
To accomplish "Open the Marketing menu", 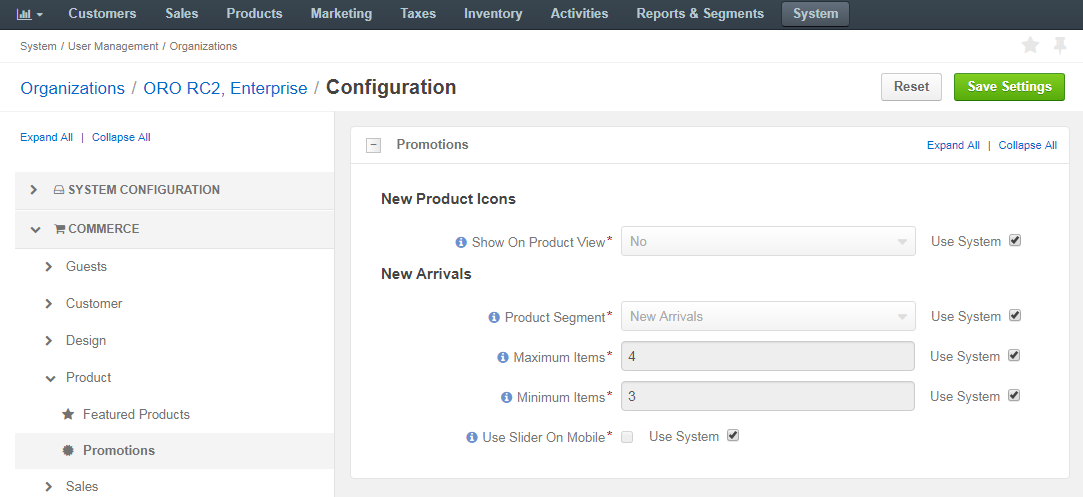I will coord(341,14).
